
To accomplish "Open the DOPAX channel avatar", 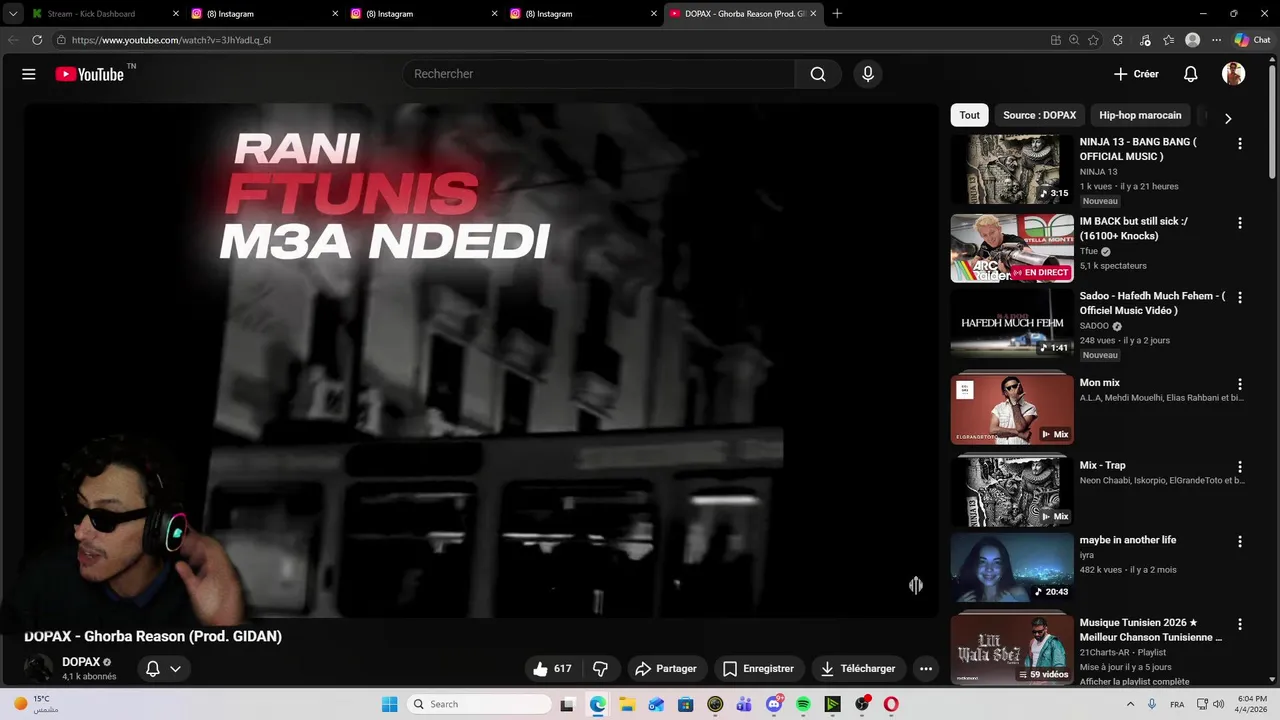I will [39, 669].
